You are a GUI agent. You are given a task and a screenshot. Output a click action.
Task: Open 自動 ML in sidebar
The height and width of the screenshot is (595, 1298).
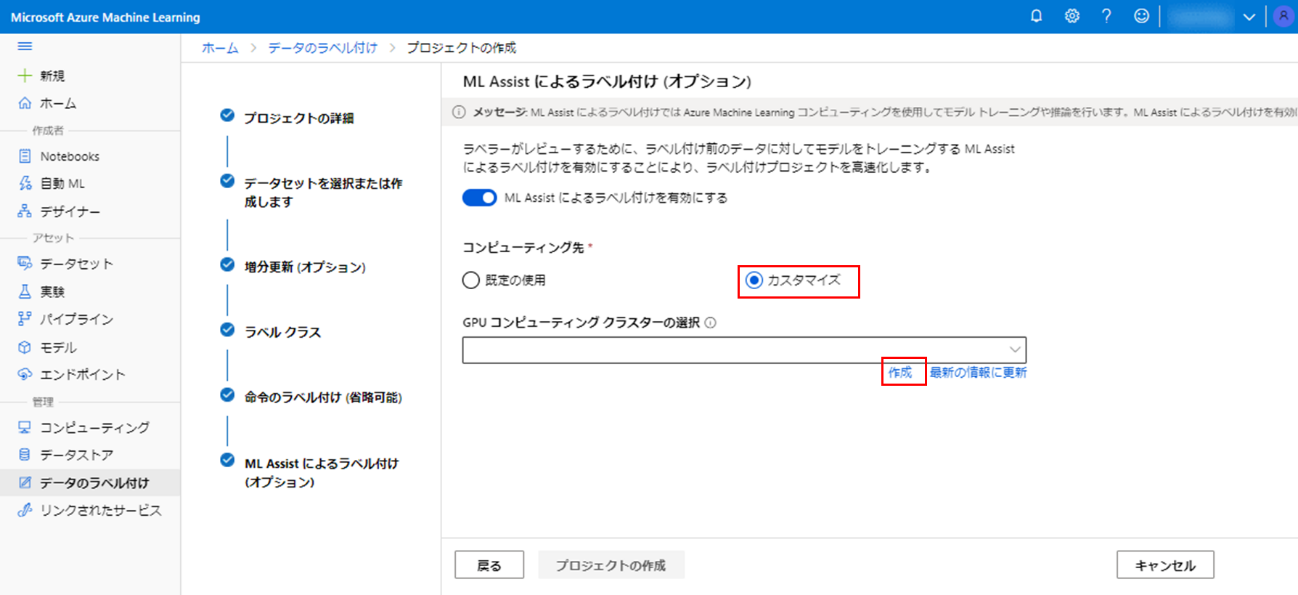click(63, 184)
